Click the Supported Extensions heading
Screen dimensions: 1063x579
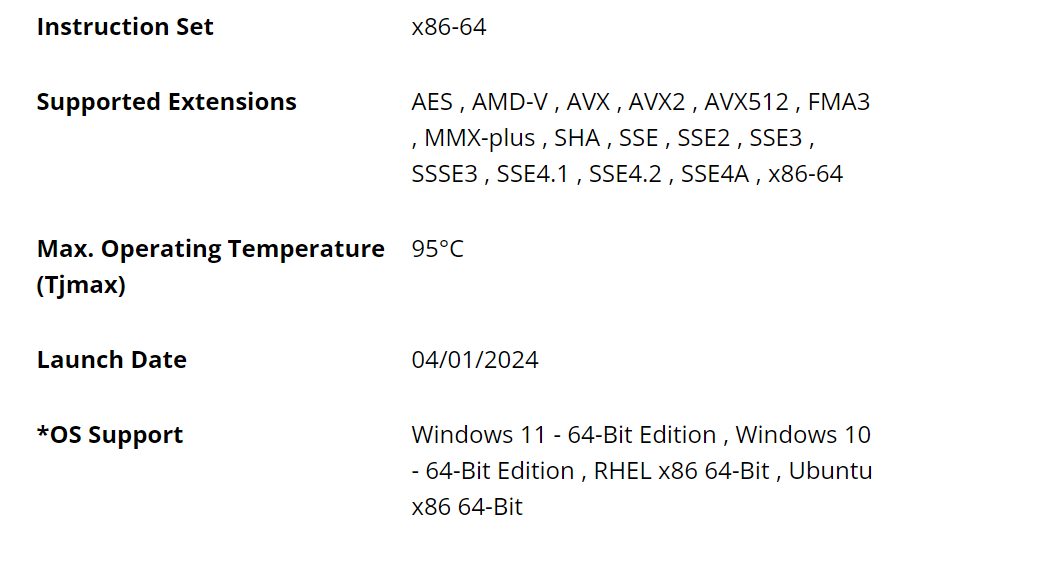point(167,102)
